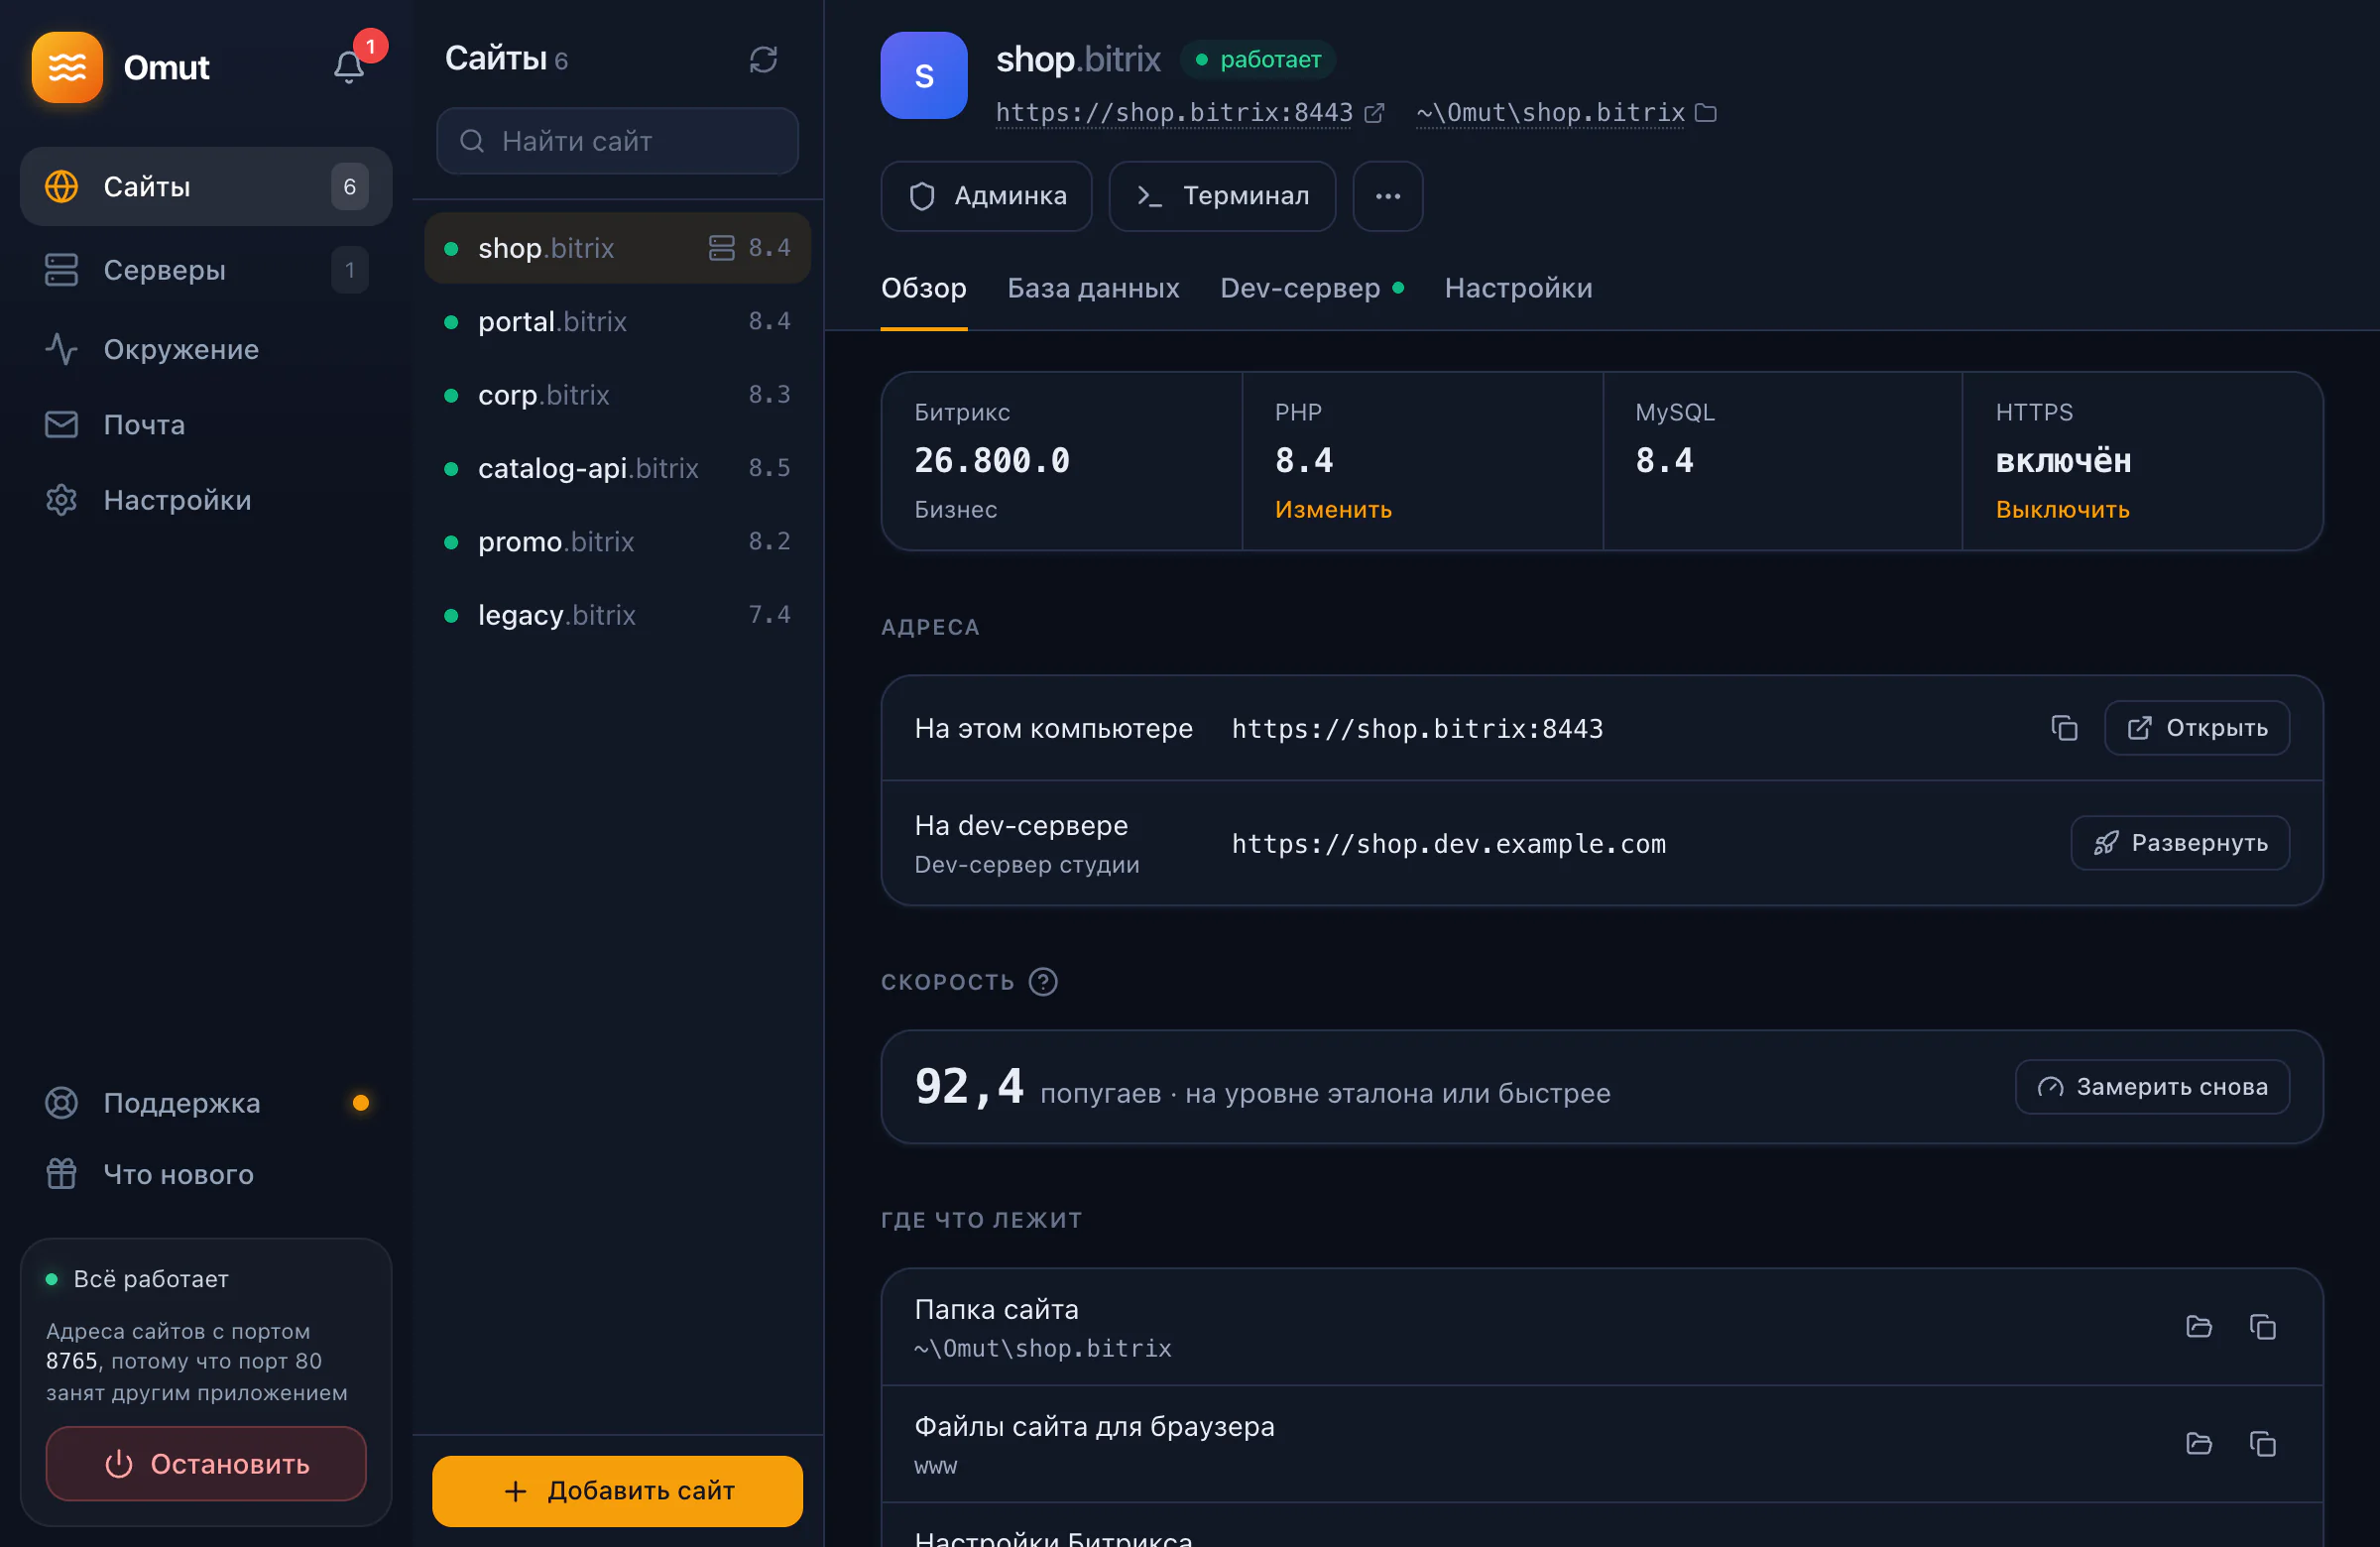The image size is (2380, 1547).
Task: Click Замерить снова to re-measure speed
Action: [2152, 1087]
